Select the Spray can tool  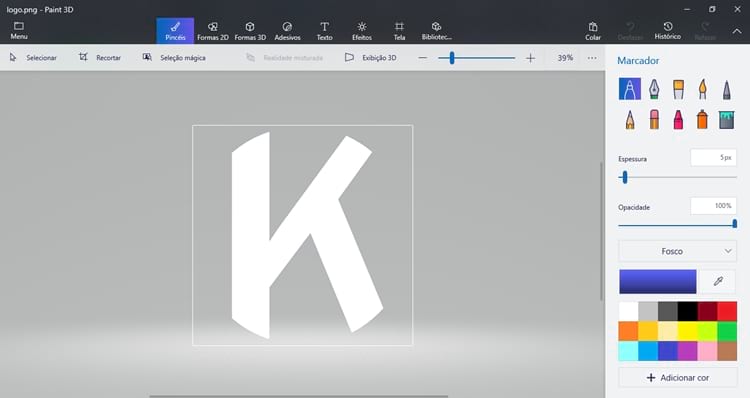(x=702, y=119)
